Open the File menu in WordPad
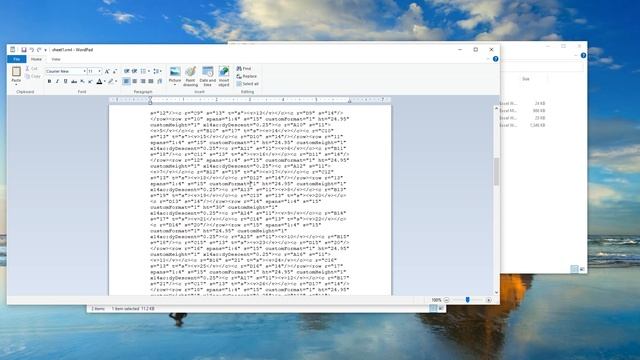Screen dimensions: 640x360 click(x=16, y=59)
